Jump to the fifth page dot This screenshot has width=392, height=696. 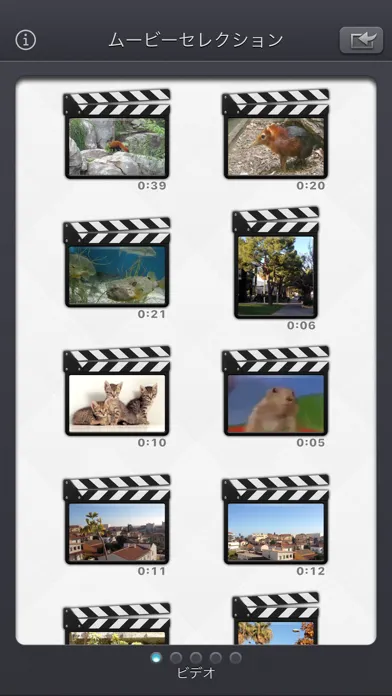pyautogui.click(x=236, y=657)
